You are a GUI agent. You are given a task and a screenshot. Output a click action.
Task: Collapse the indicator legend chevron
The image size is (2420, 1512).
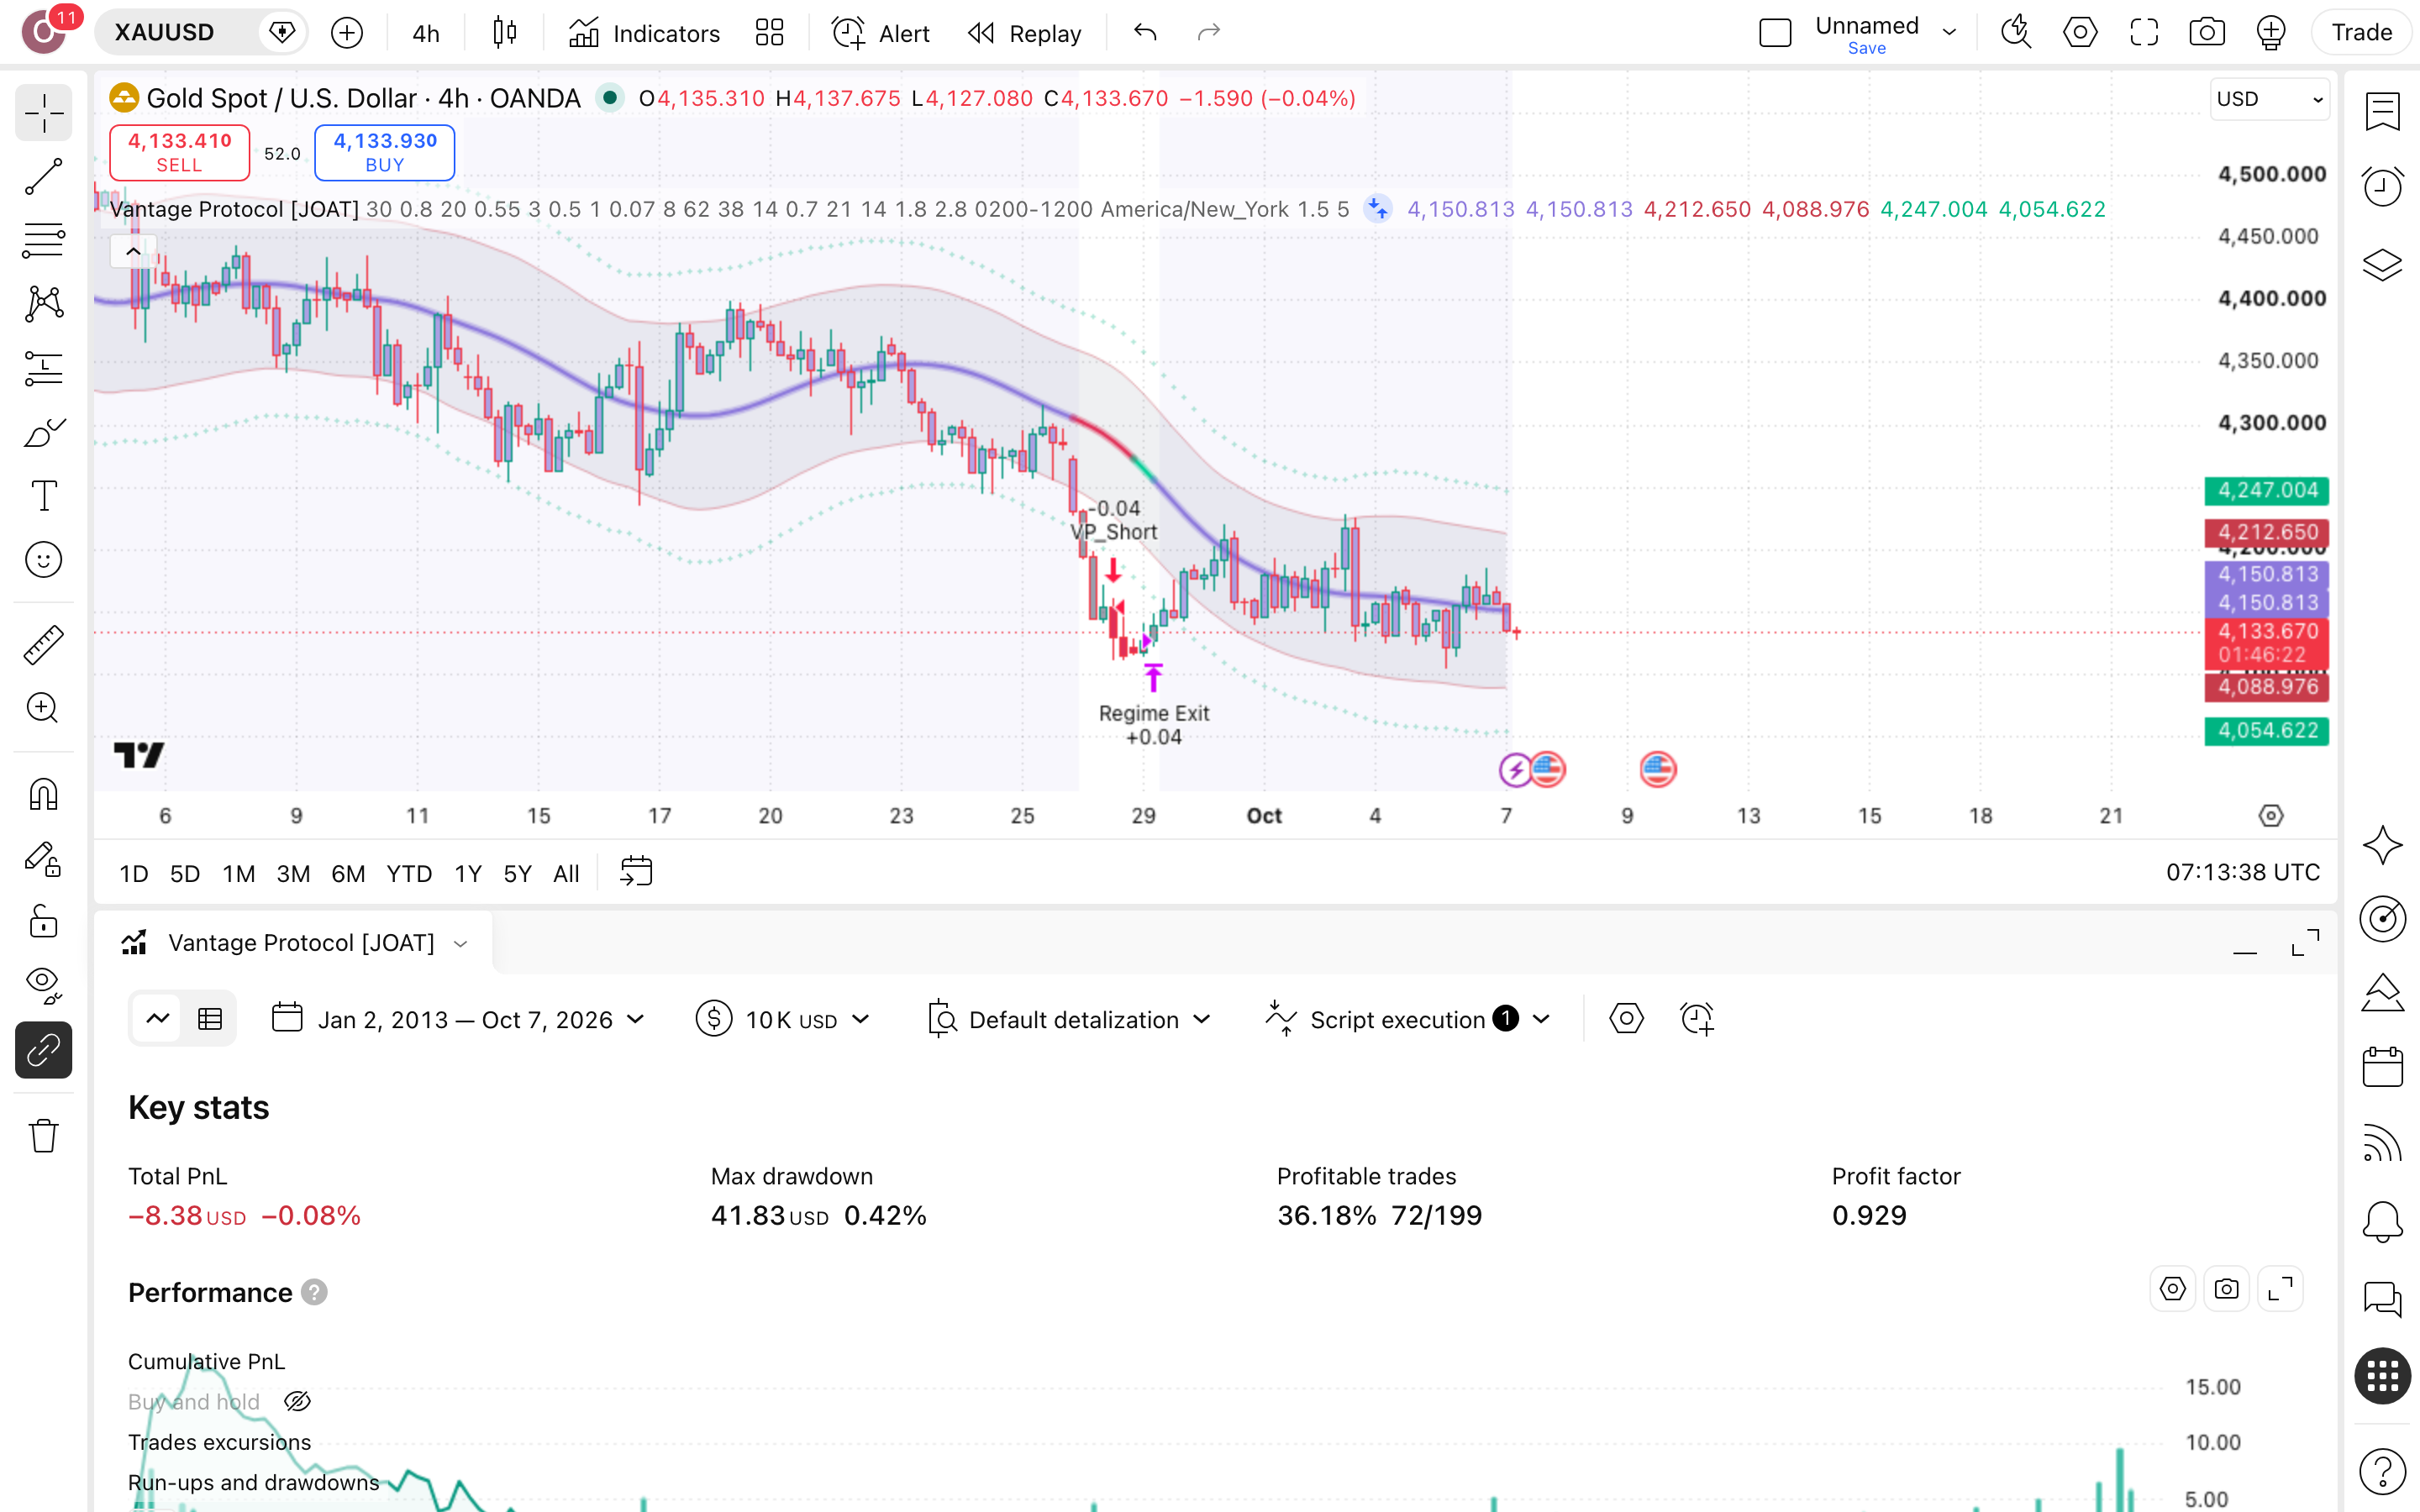pos(133,251)
